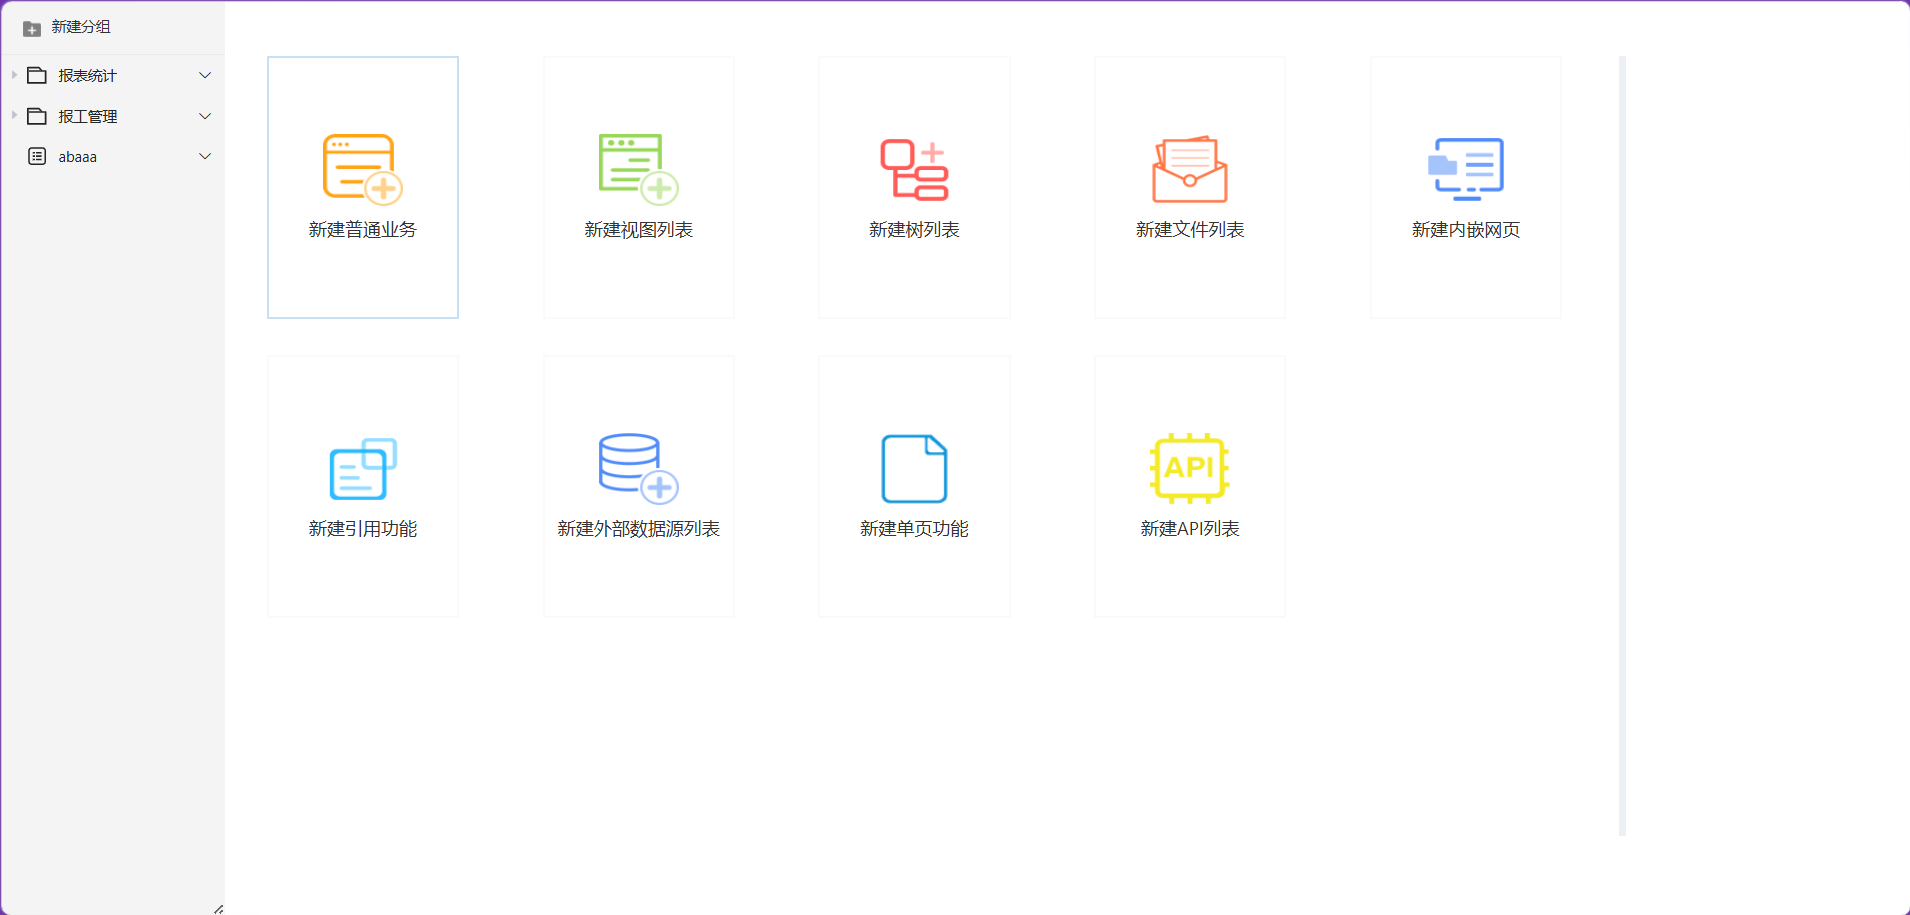This screenshot has width=1910, height=915.
Task: Select the 新建引用功能 blue icon
Action: point(363,469)
